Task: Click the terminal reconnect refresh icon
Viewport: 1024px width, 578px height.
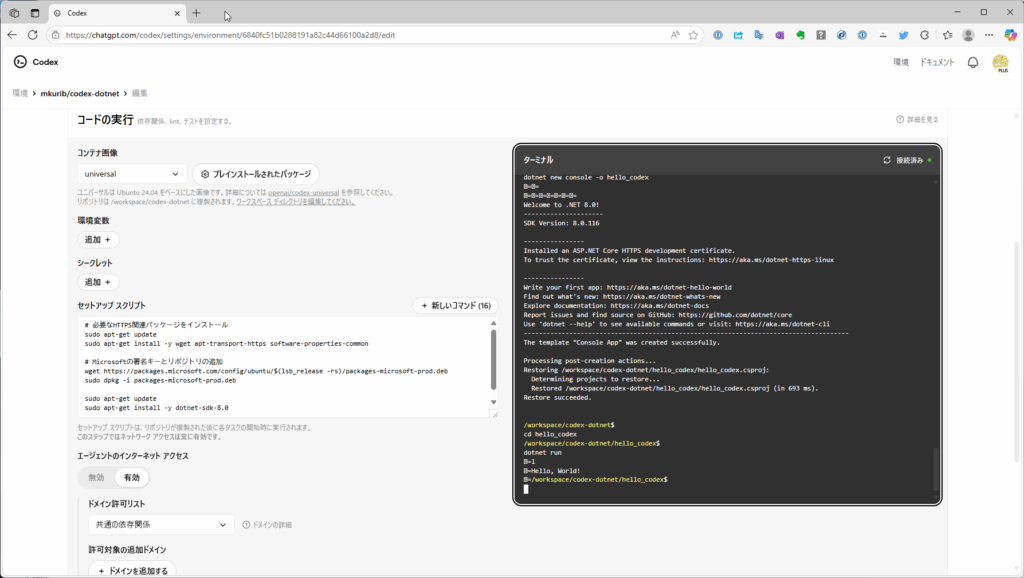Action: (x=886, y=160)
